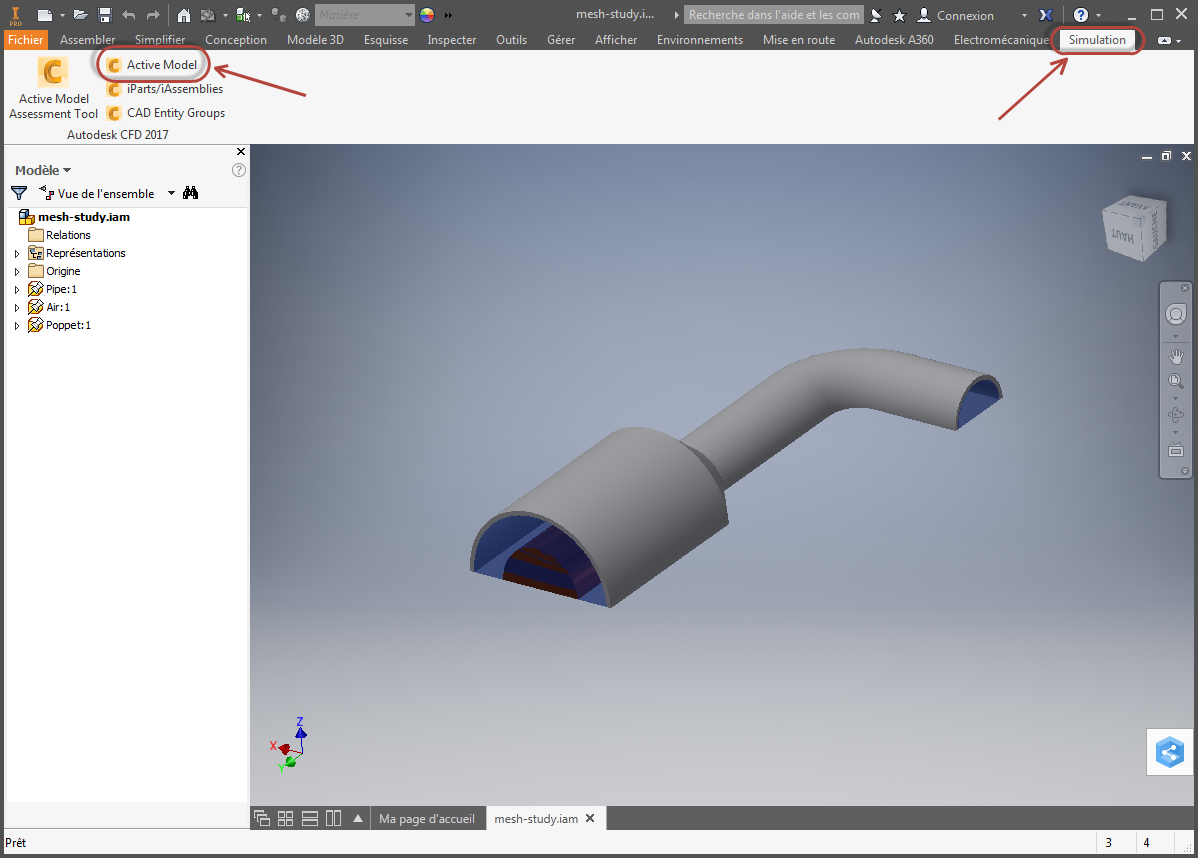Launch the Active Model Assessment Tool
The image size is (1198, 858).
click(53, 89)
